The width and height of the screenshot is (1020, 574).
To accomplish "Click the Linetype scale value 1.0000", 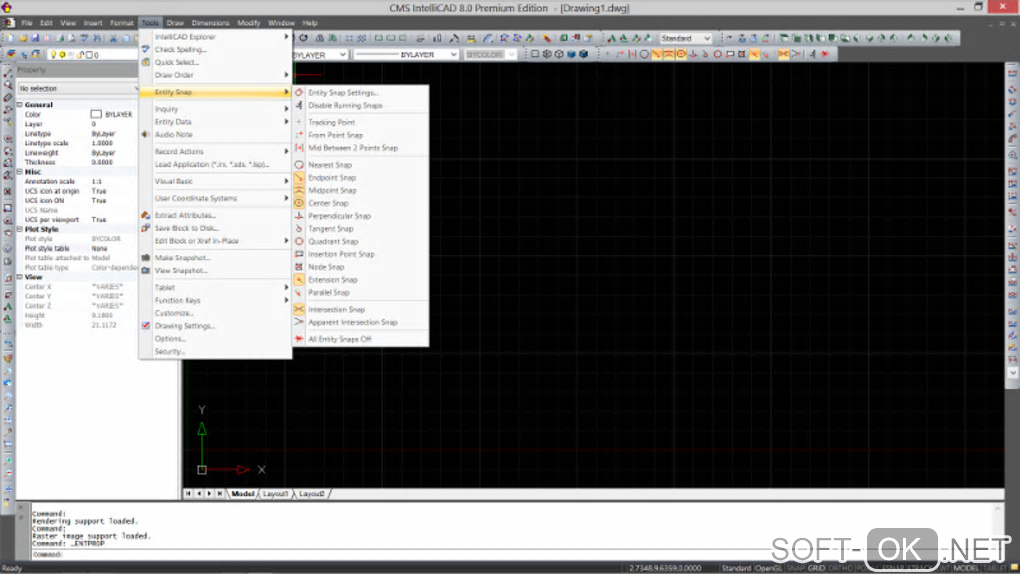I will pyautogui.click(x=102, y=143).
